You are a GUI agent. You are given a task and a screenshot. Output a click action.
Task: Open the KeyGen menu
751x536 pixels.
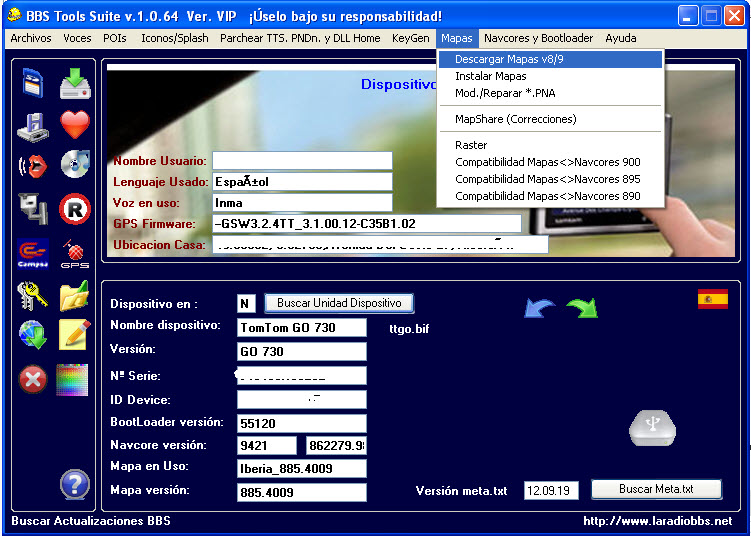(410, 38)
